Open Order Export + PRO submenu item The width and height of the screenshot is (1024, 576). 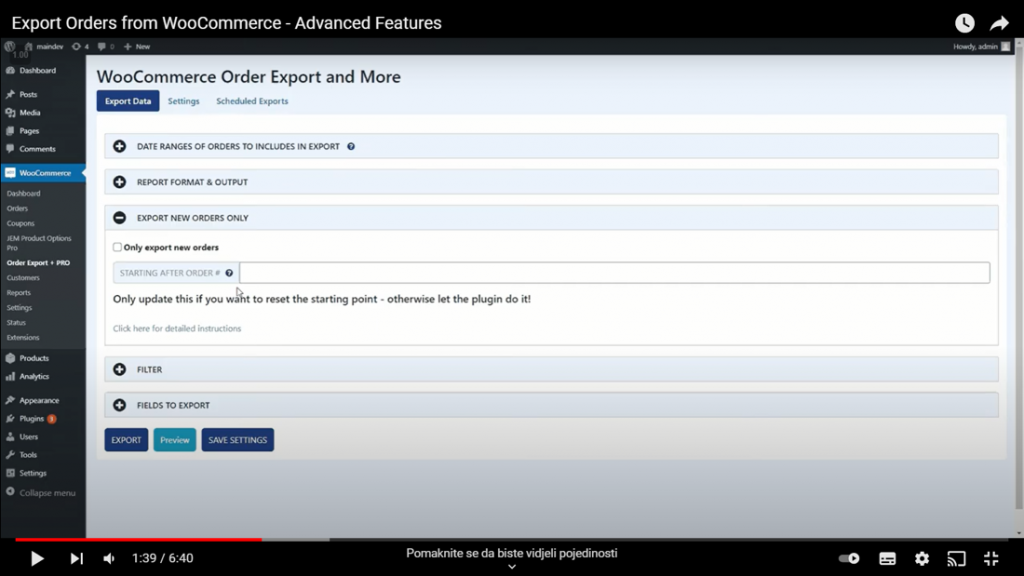39,263
